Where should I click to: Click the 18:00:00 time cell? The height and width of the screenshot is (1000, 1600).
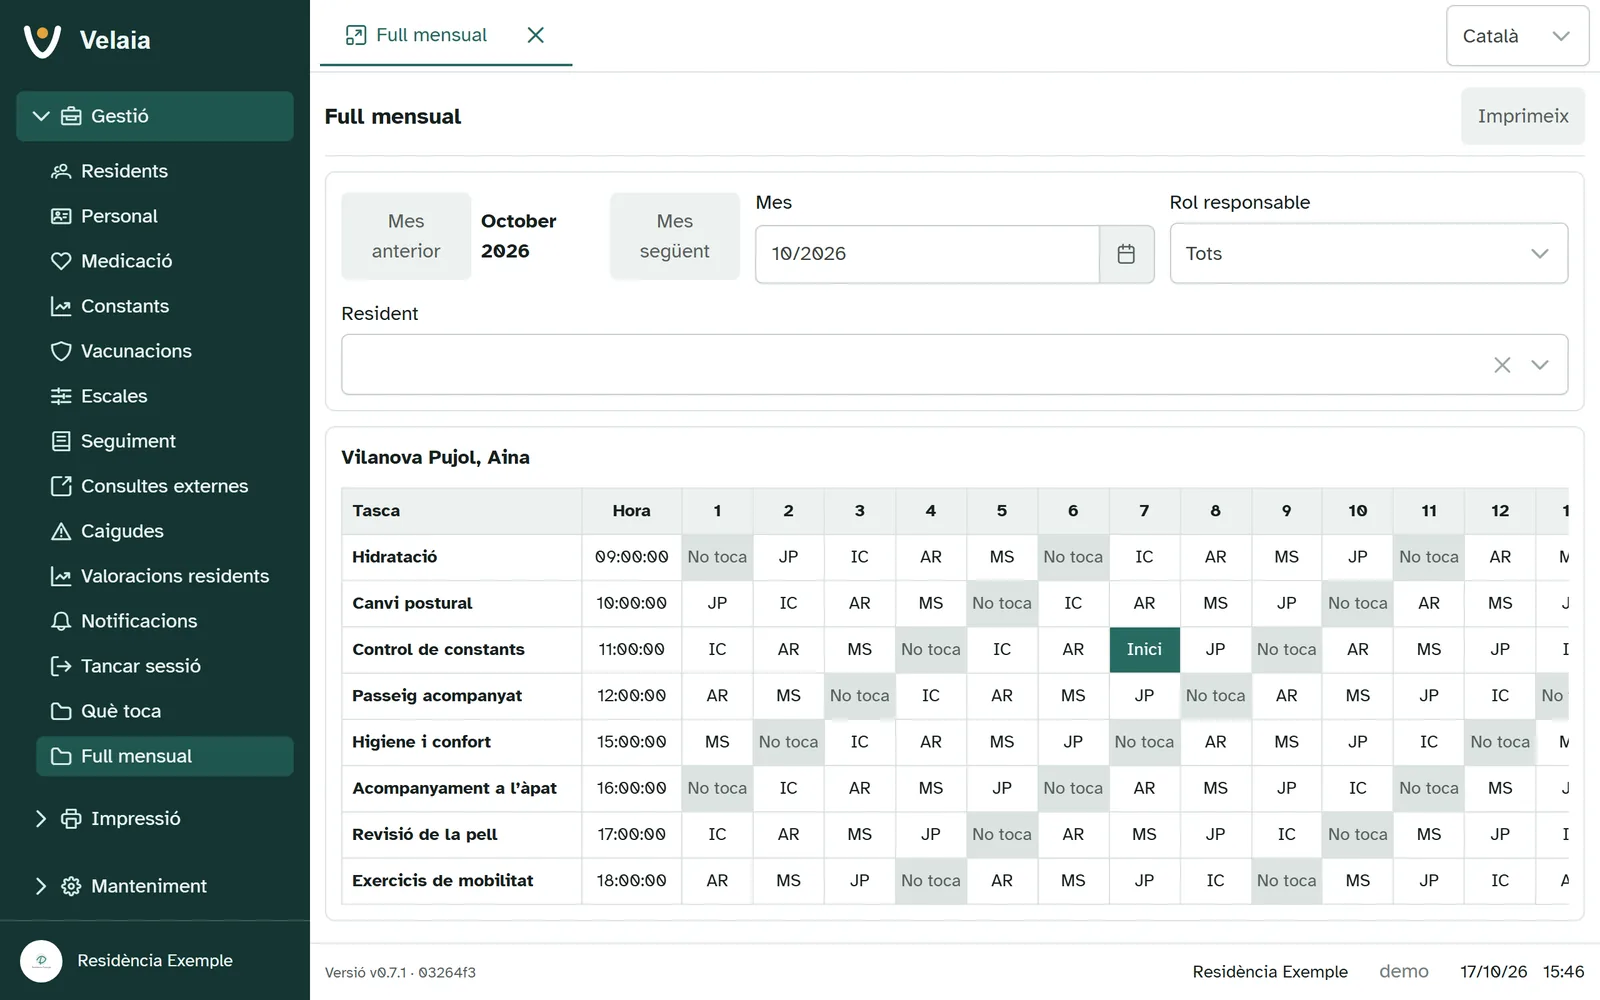coord(632,881)
